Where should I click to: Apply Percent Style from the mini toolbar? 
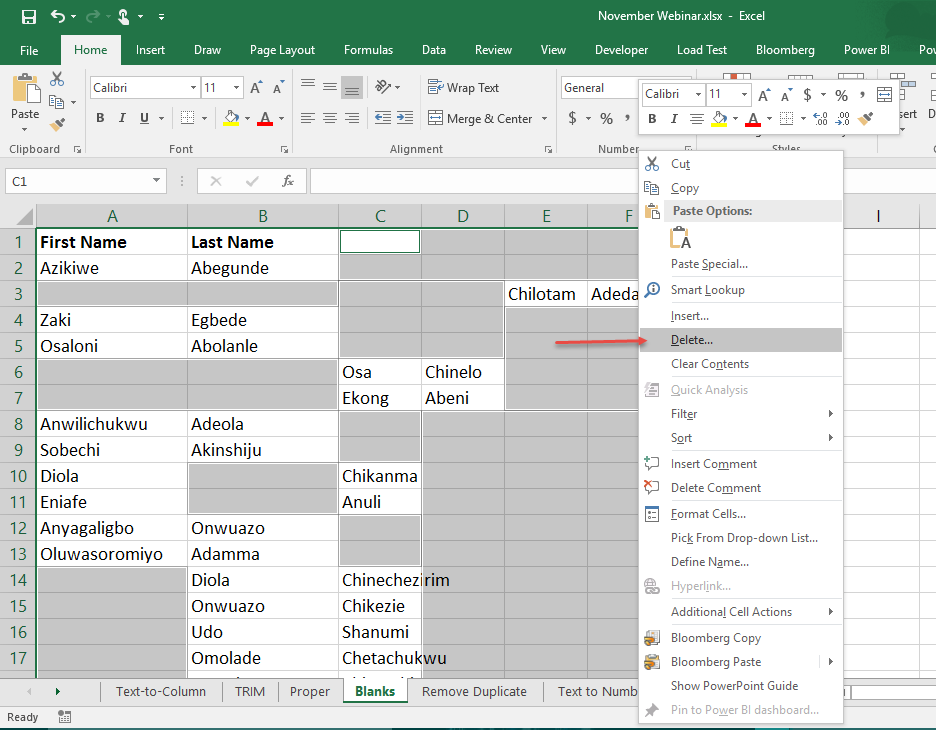(841, 94)
